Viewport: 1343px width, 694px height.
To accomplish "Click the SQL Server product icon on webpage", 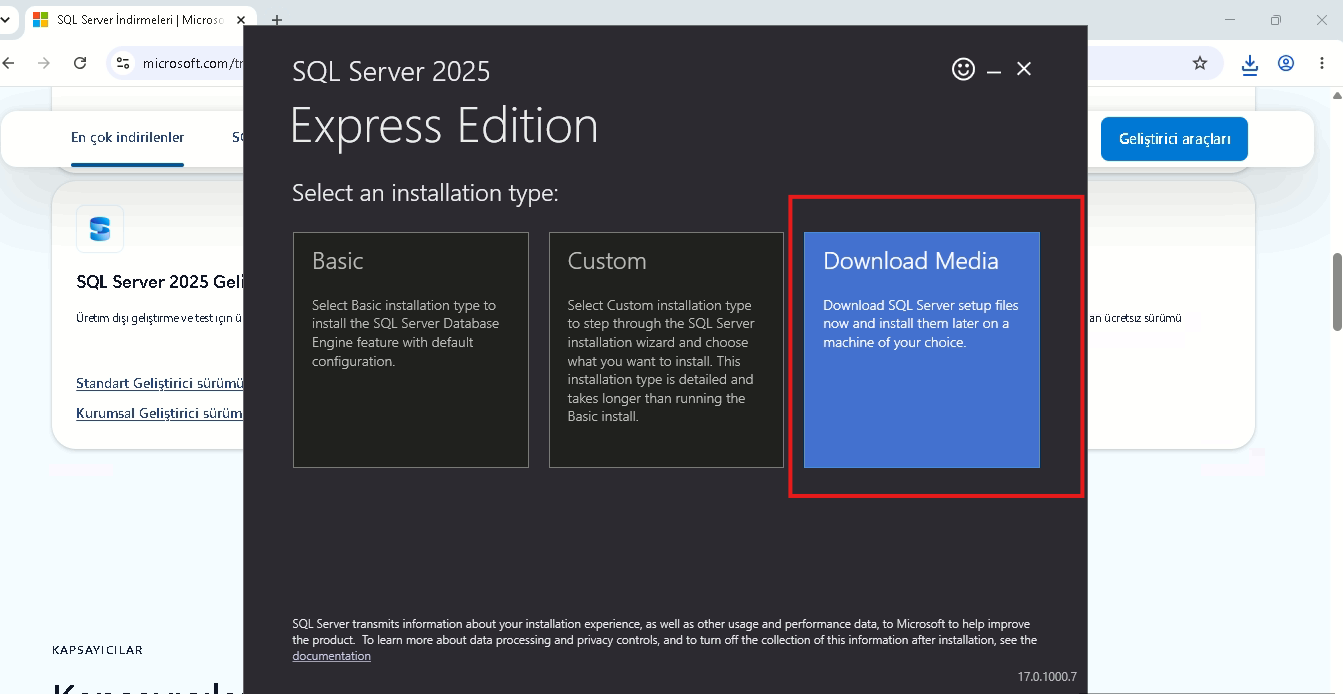I will pyautogui.click(x=100, y=229).
